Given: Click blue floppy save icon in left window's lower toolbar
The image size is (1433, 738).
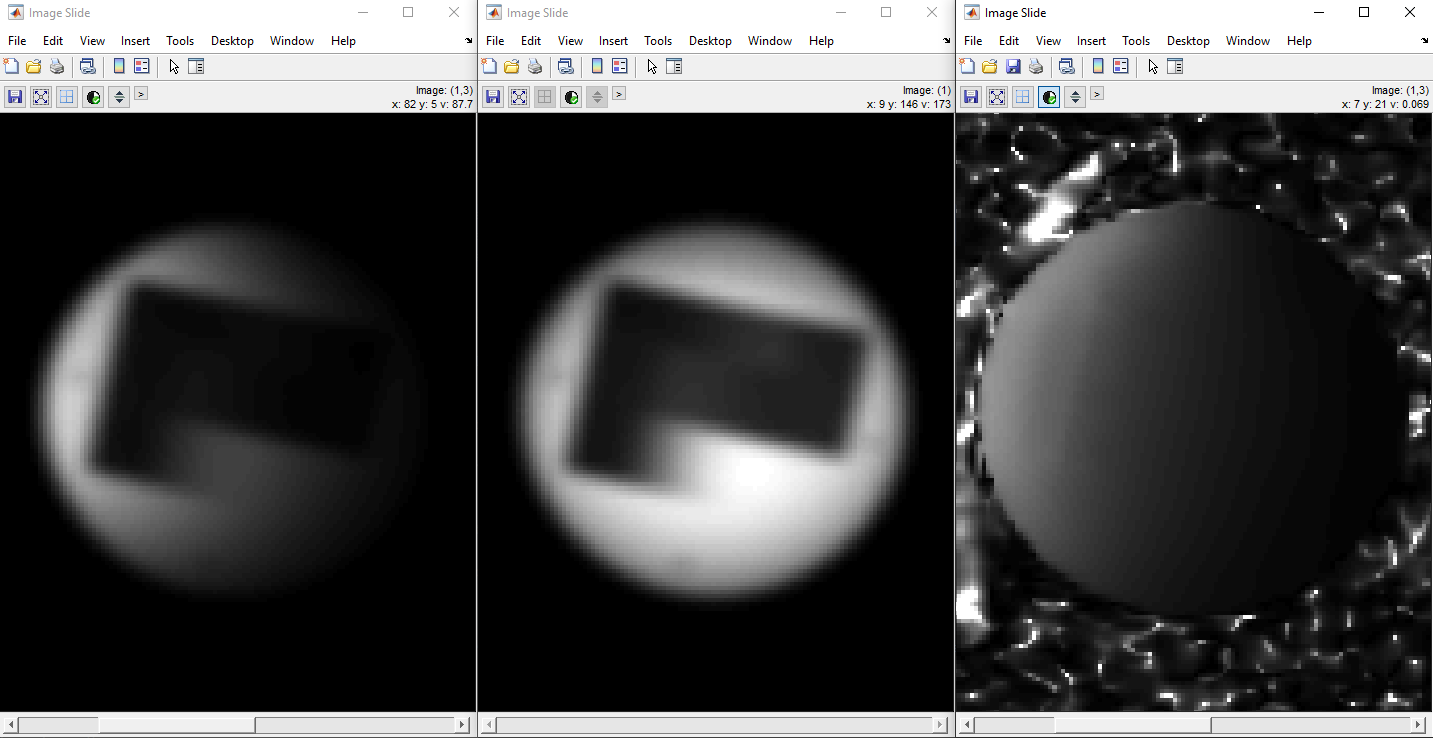Looking at the screenshot, I should (x=15, y=97).
